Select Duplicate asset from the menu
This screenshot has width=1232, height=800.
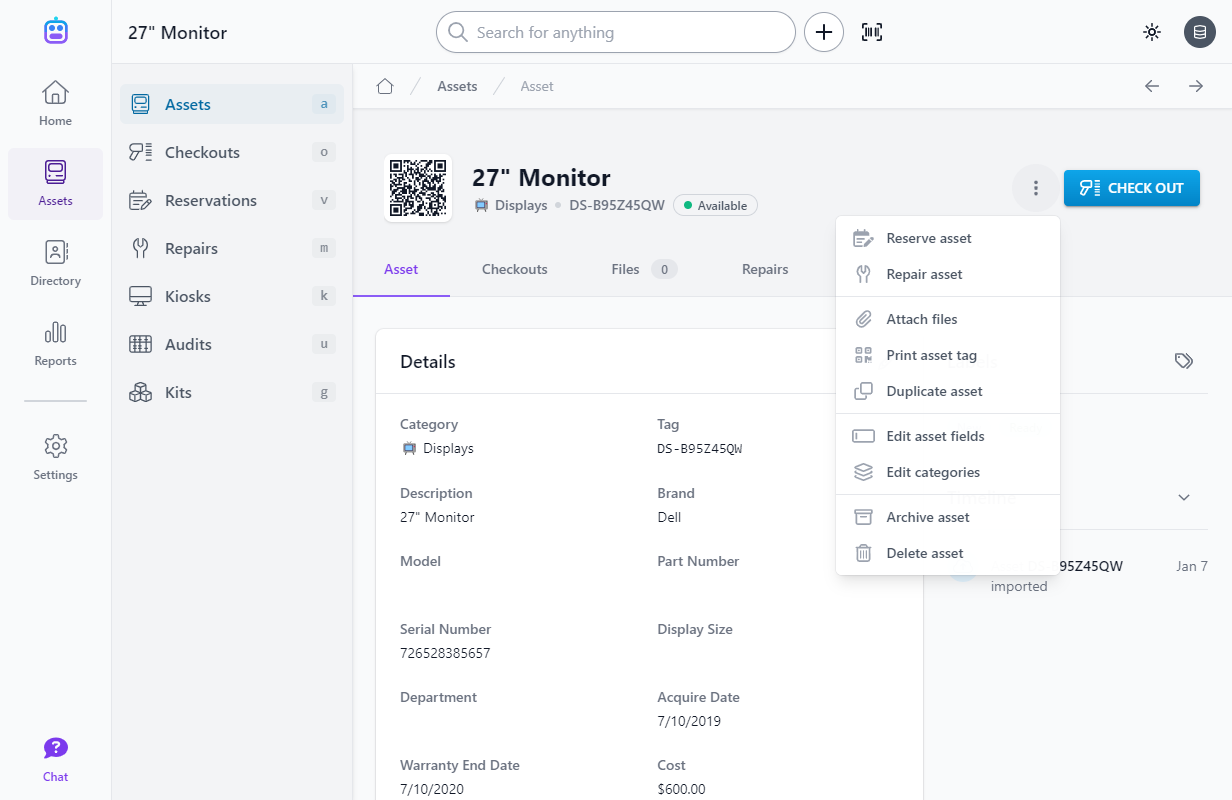click(936, 390)
